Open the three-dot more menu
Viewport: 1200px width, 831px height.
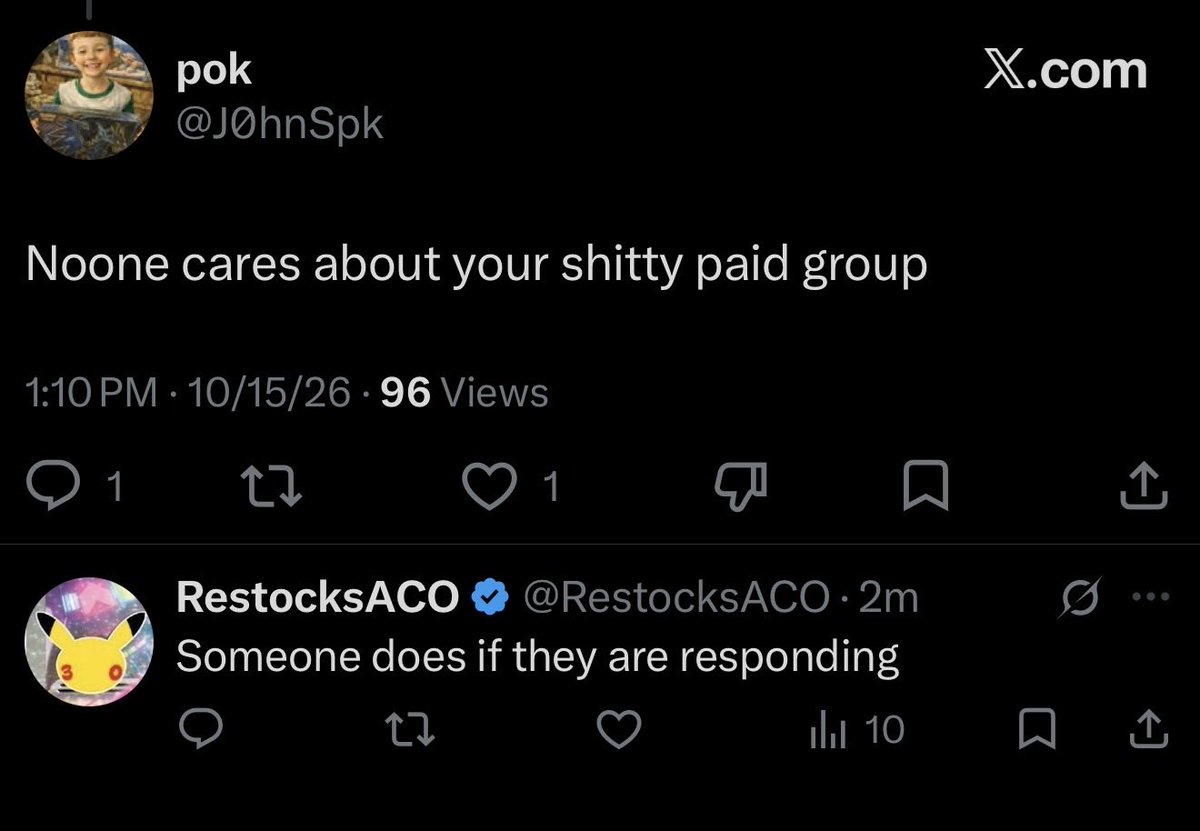point(1148,599)
